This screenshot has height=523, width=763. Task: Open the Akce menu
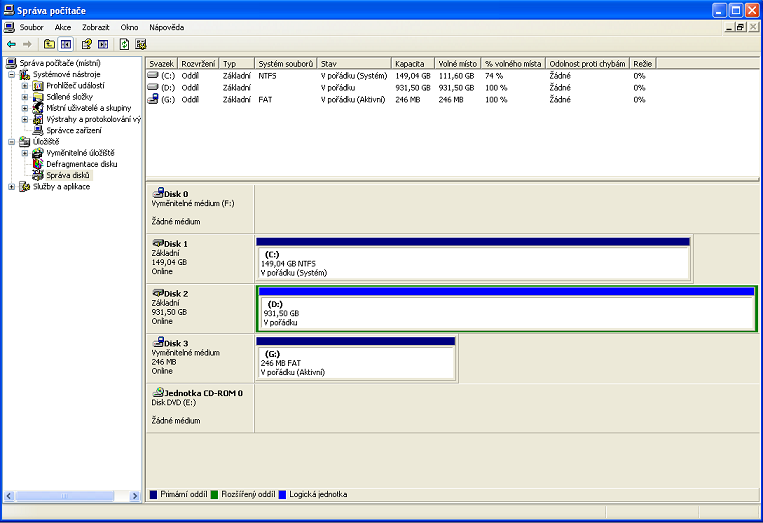[x=63, y=27]
